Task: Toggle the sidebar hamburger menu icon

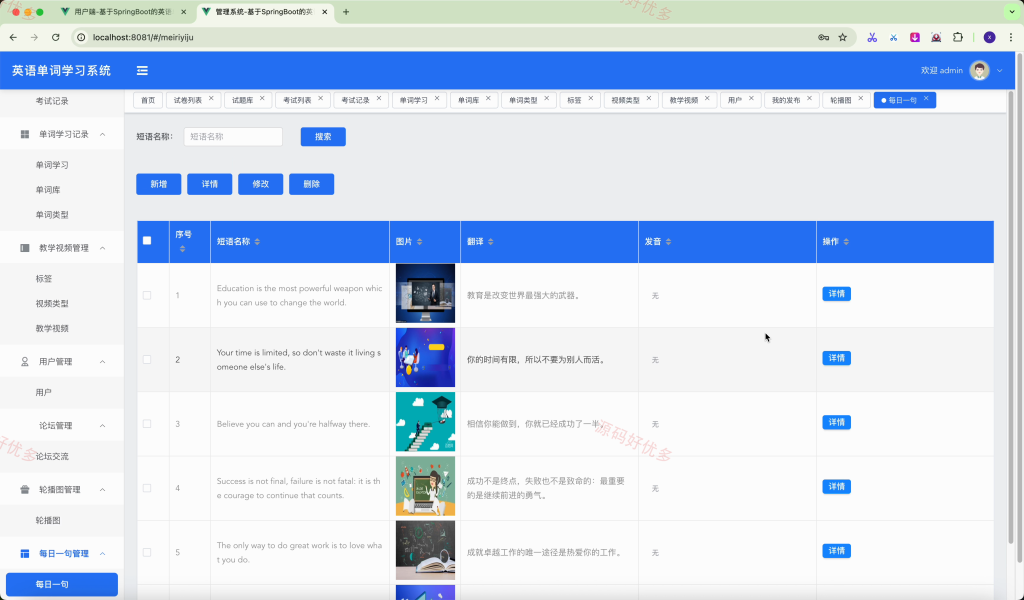Action: point(142,71)
